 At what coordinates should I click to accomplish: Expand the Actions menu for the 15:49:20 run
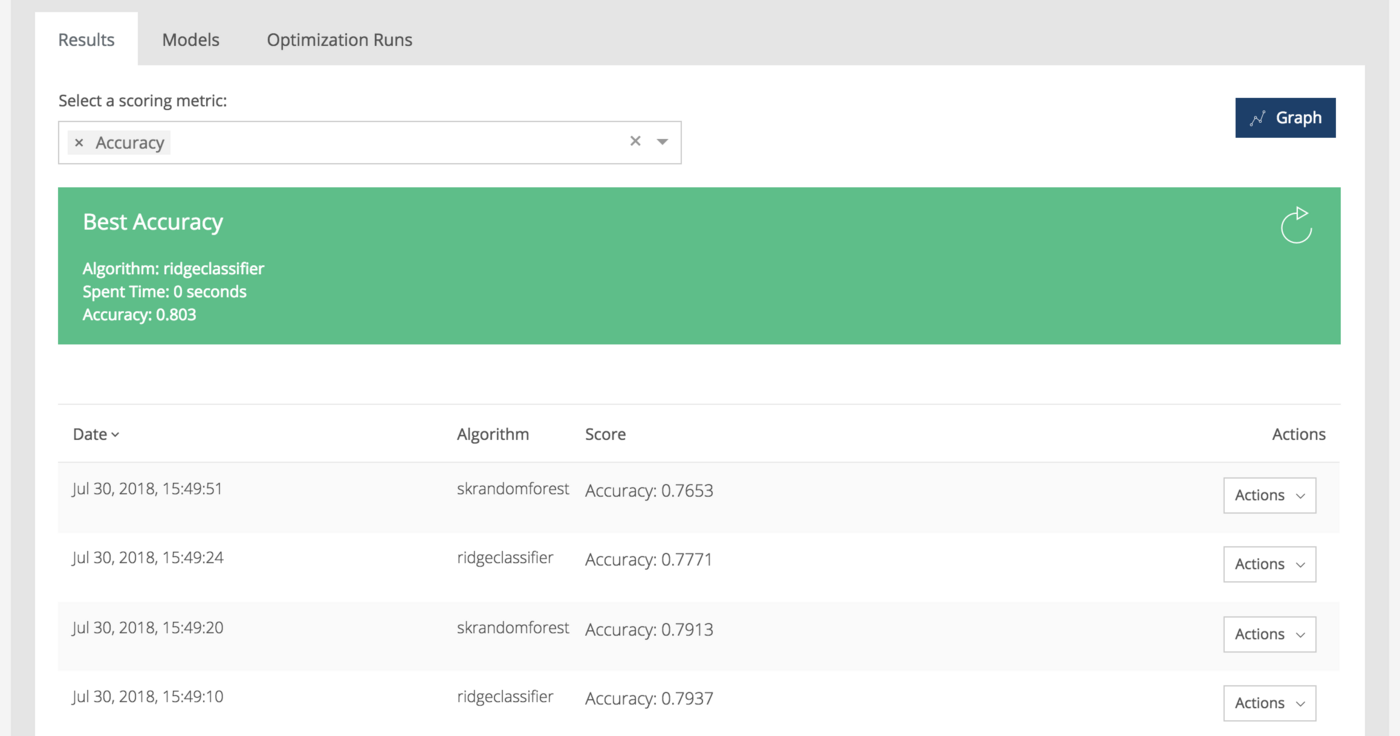click(1269, 634)
